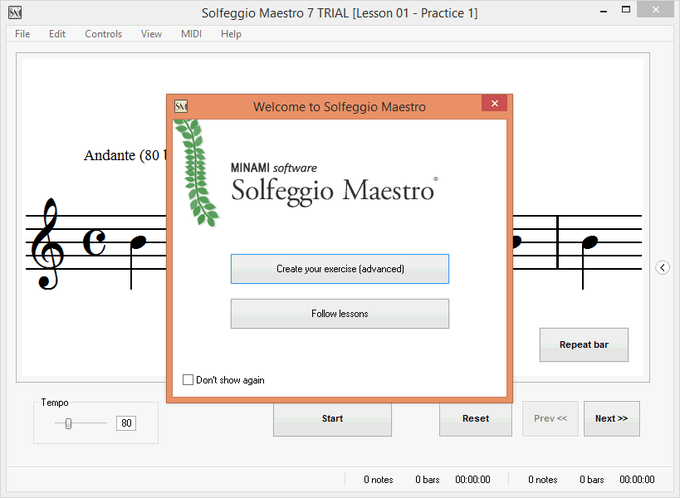Click the treble clef on the staff
The width and height of the screenshot is (680, 498).
[47, 243]
